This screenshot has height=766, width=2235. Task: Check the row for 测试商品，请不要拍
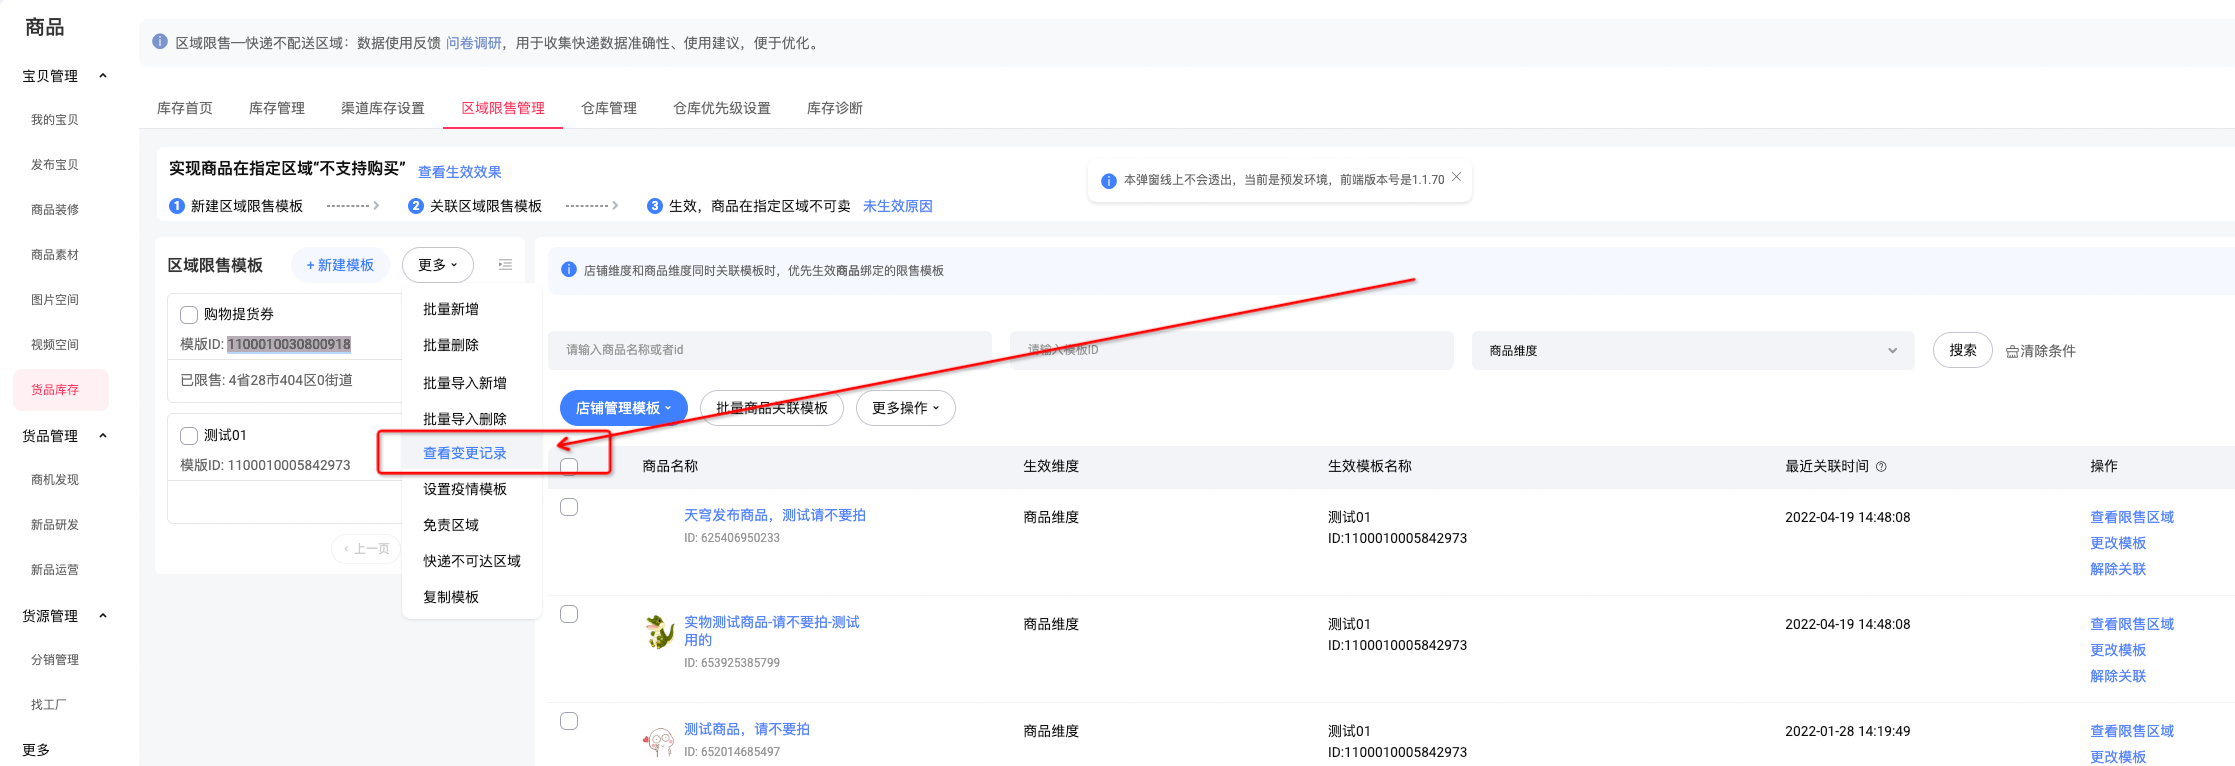[x=569, y=721]
